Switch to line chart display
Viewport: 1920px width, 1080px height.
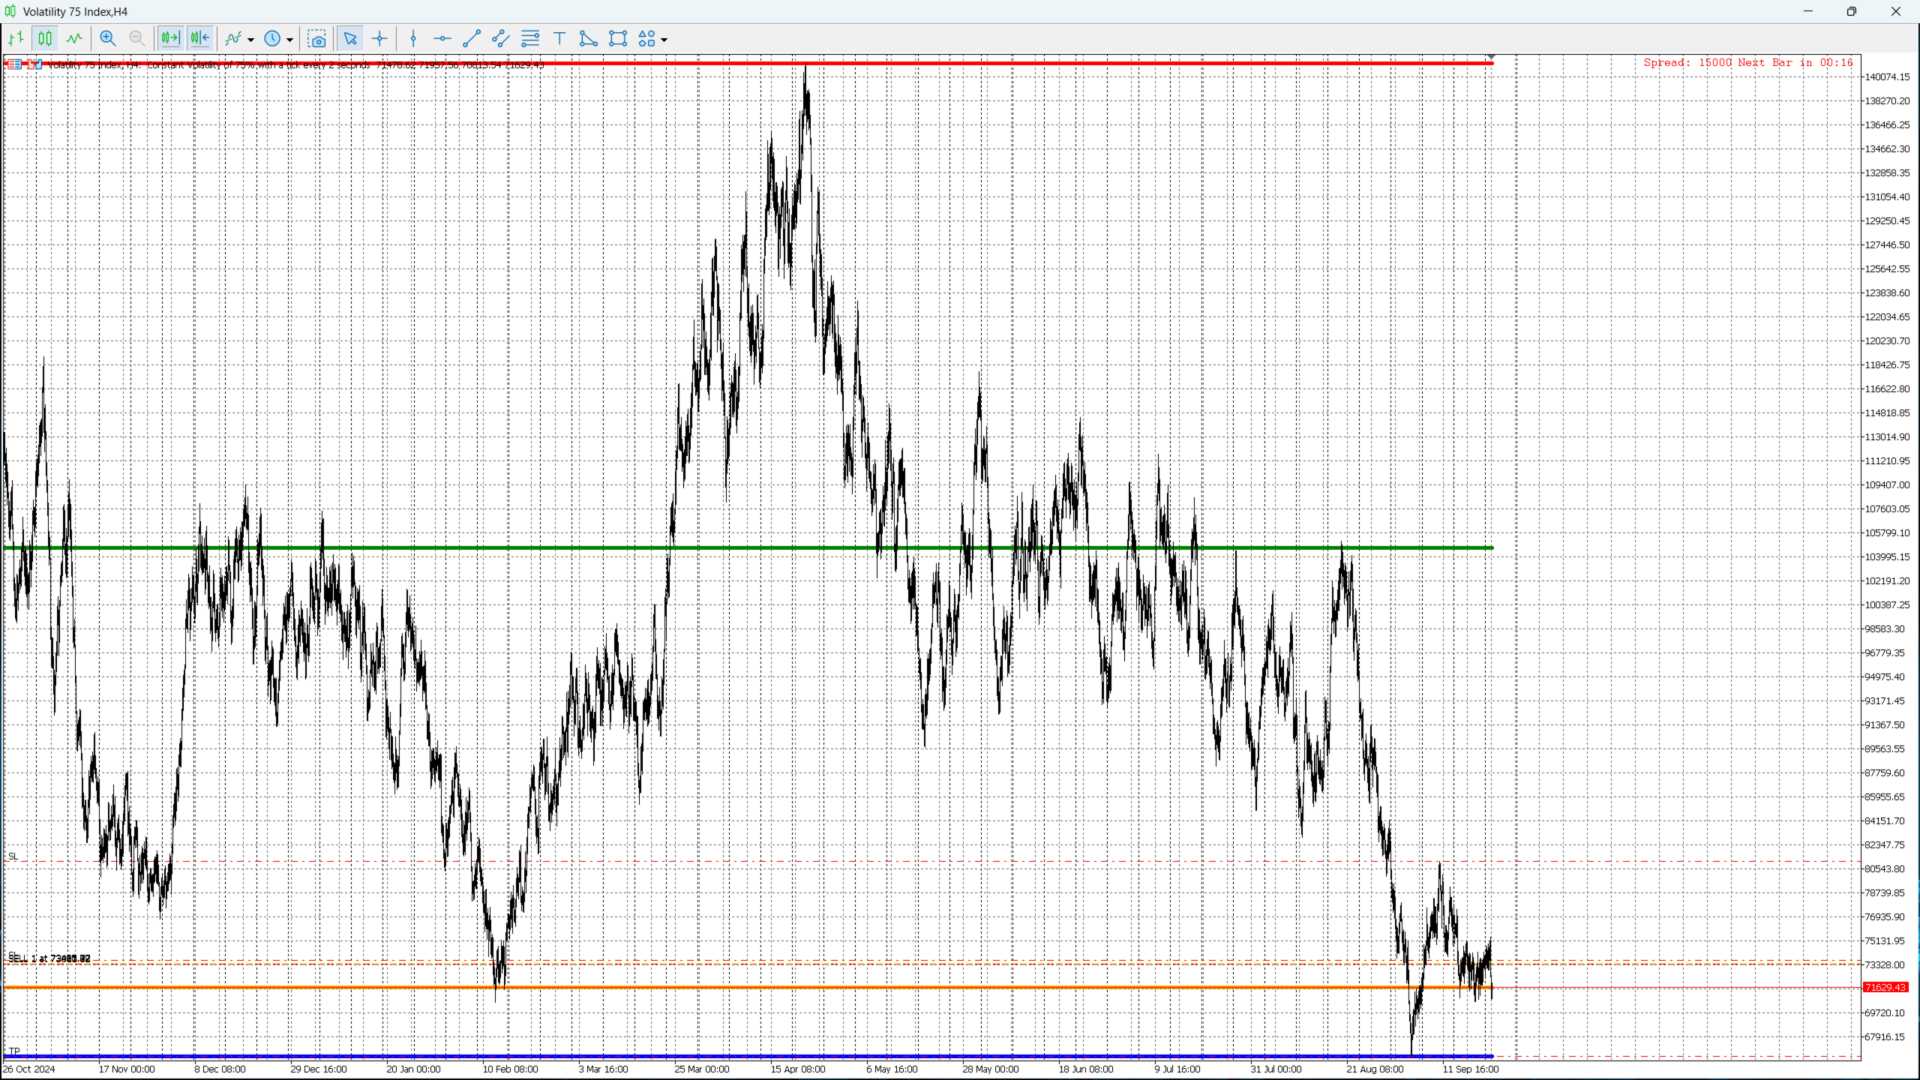pos(75,39)
